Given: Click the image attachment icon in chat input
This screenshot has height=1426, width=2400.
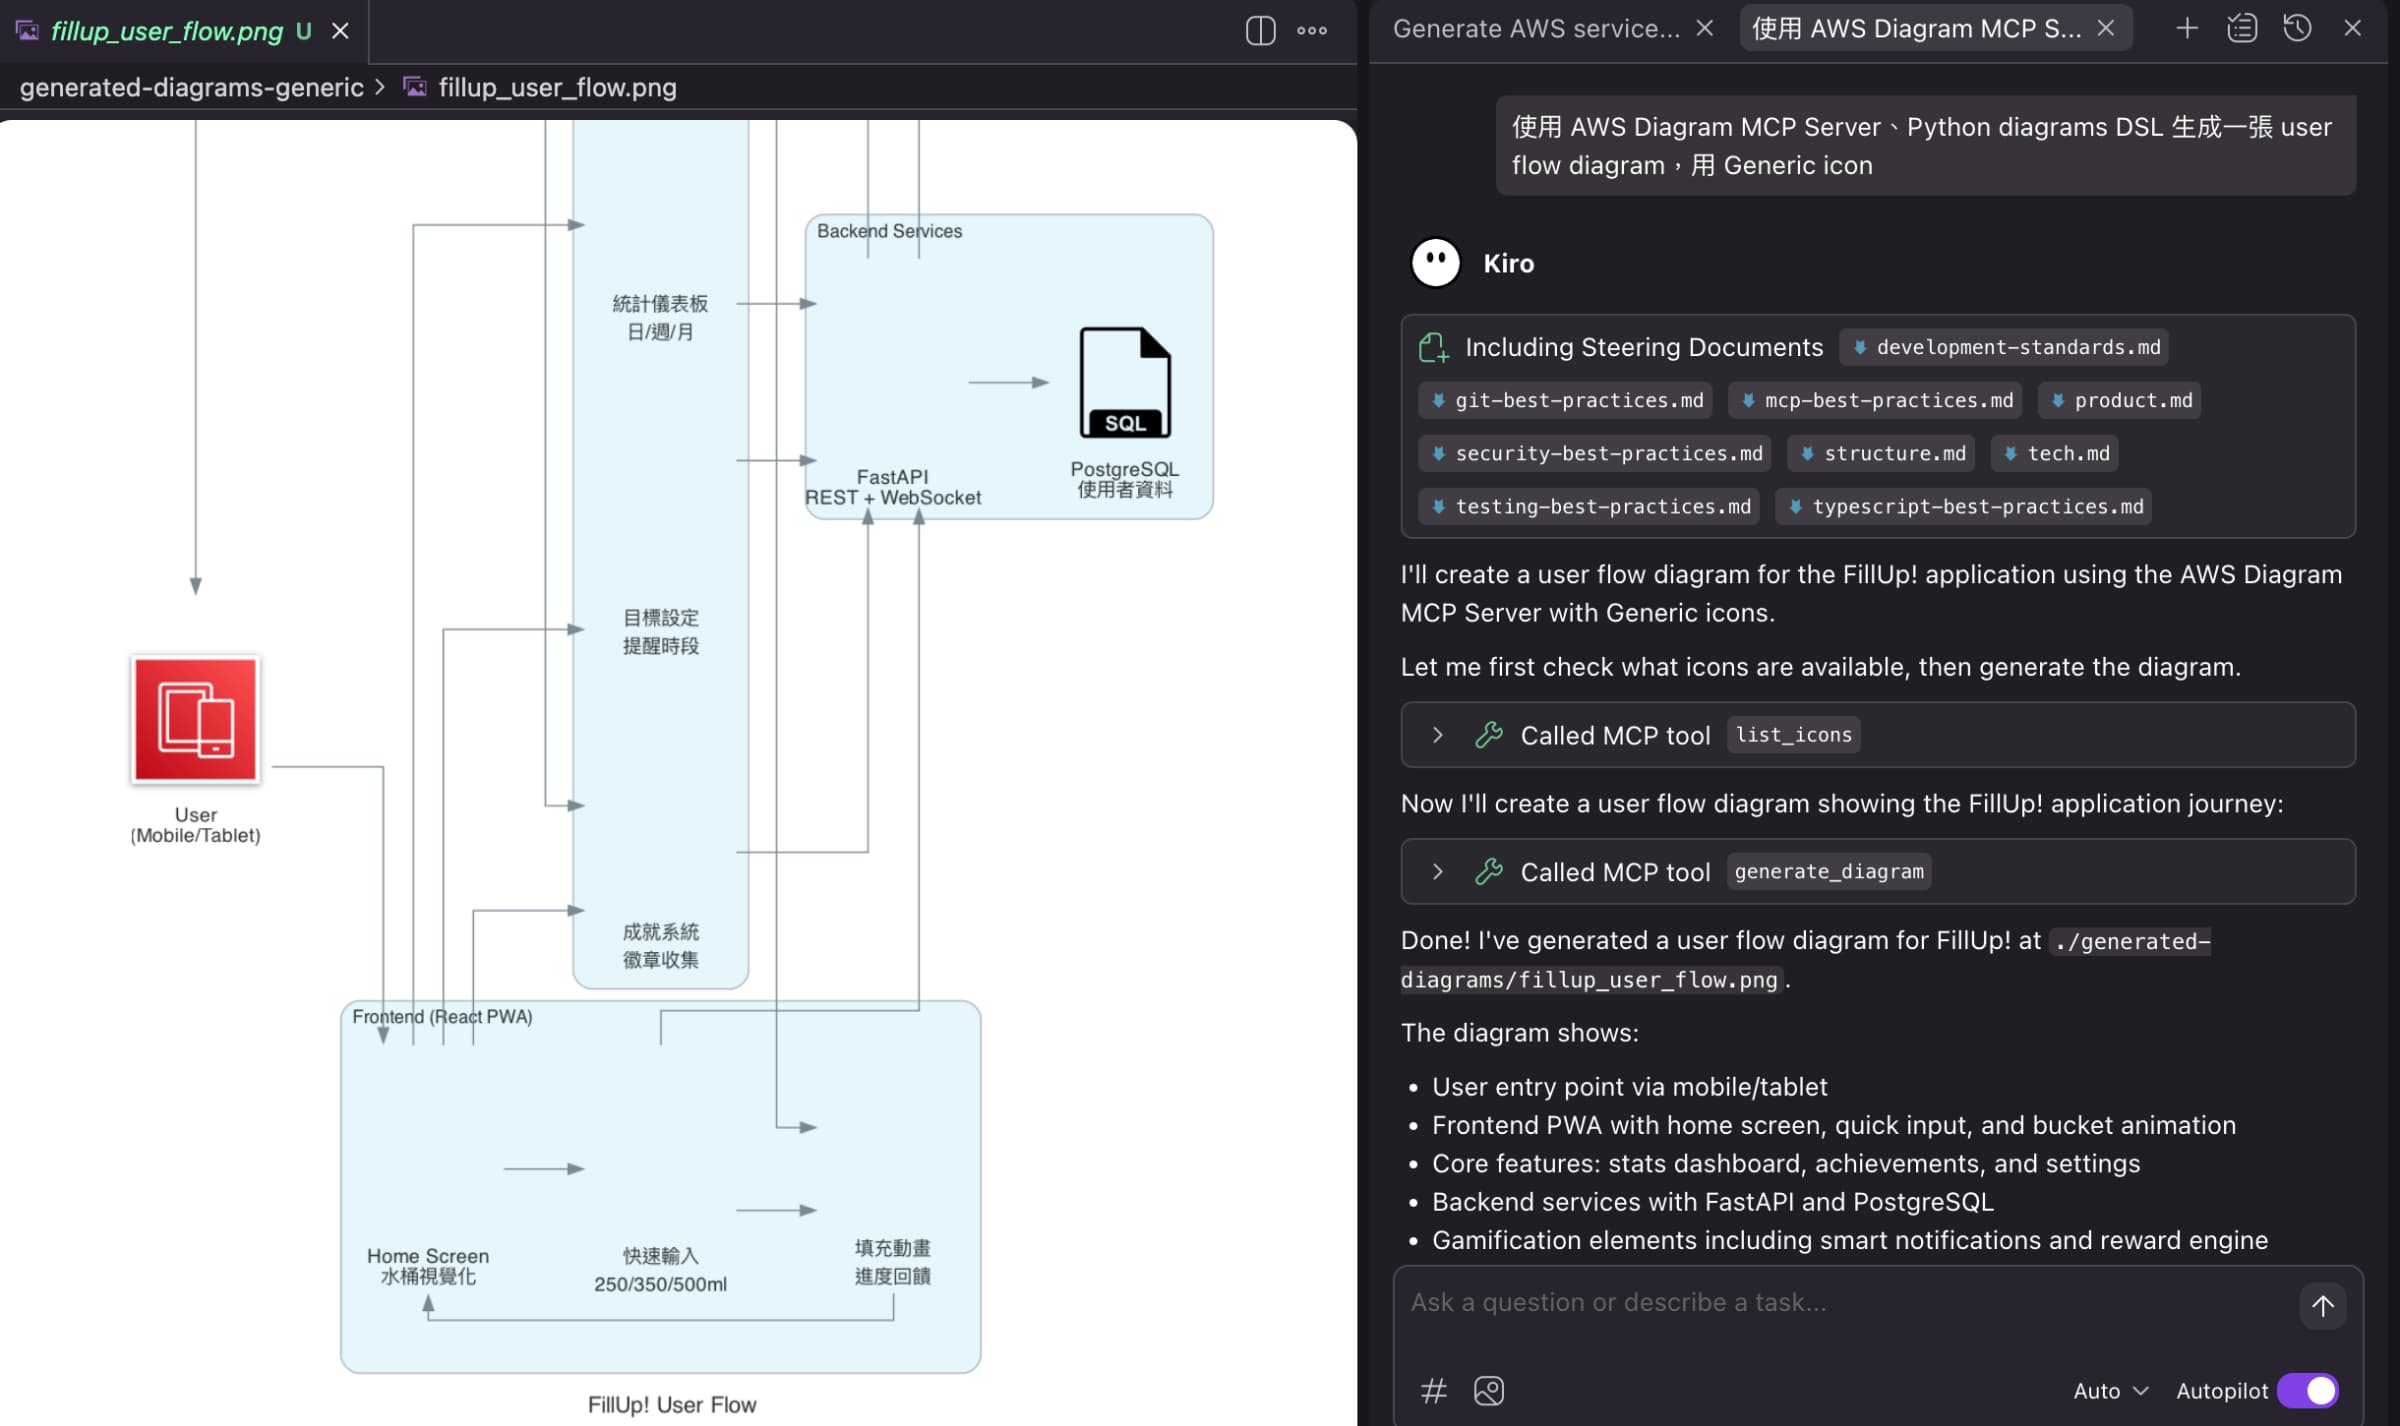Looking at the screenshot, I should [x=1489, y=1391].
